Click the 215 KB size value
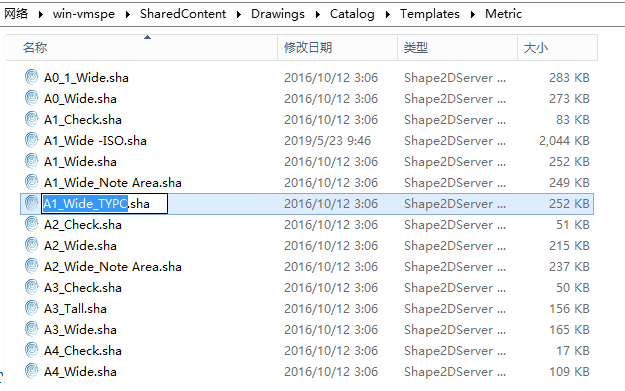Screen dimensions: 625x391 (x=569, y=246)
